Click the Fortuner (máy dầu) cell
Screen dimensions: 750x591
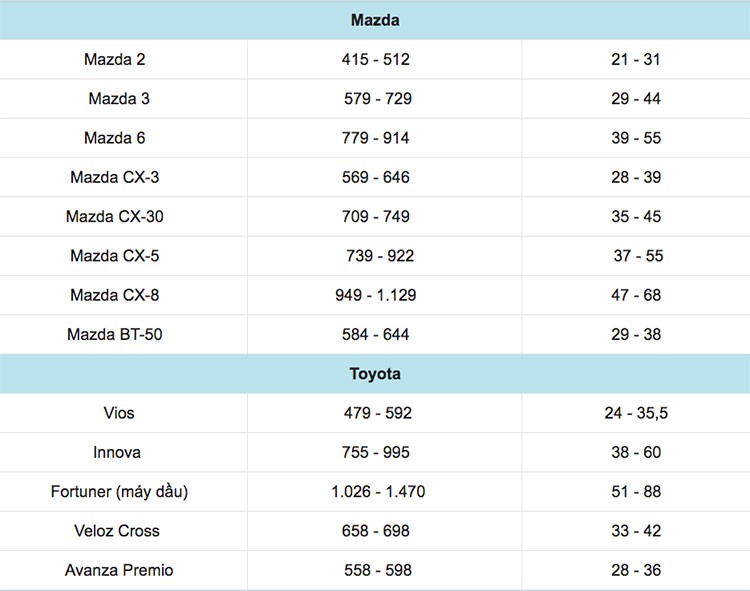point(119,492)
